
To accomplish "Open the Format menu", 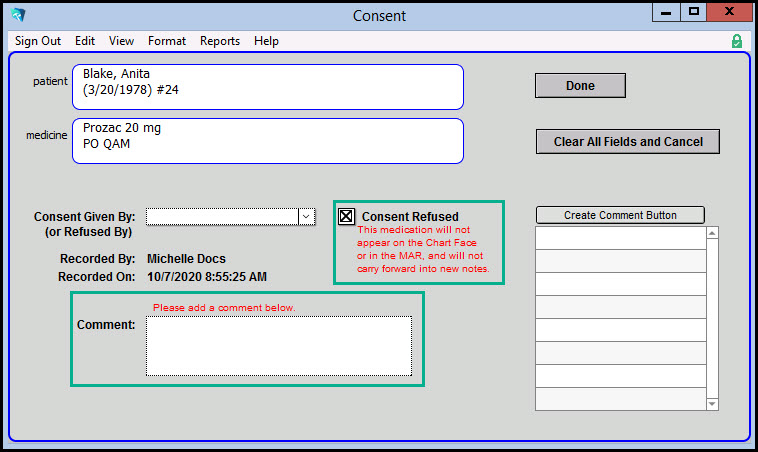I will tap(167, 41).
